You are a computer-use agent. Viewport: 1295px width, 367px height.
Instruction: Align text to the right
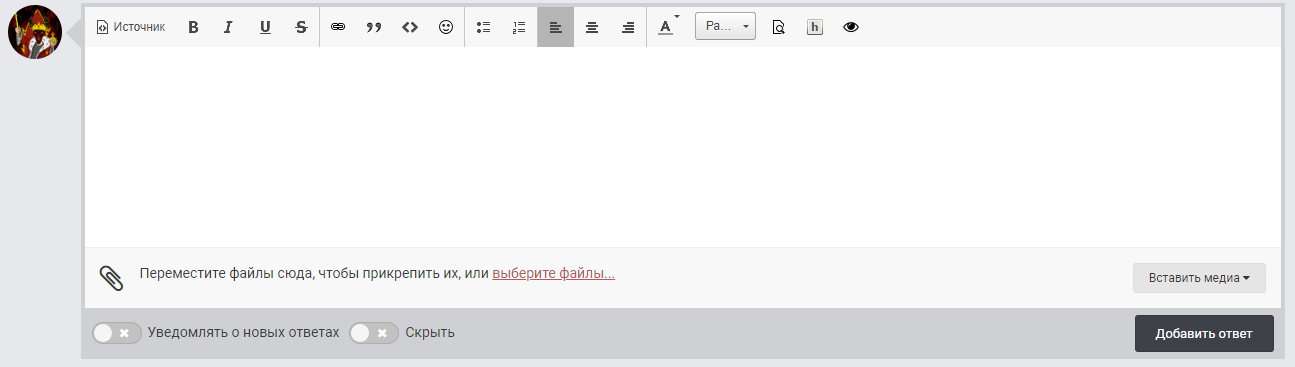tap(628, 28)
